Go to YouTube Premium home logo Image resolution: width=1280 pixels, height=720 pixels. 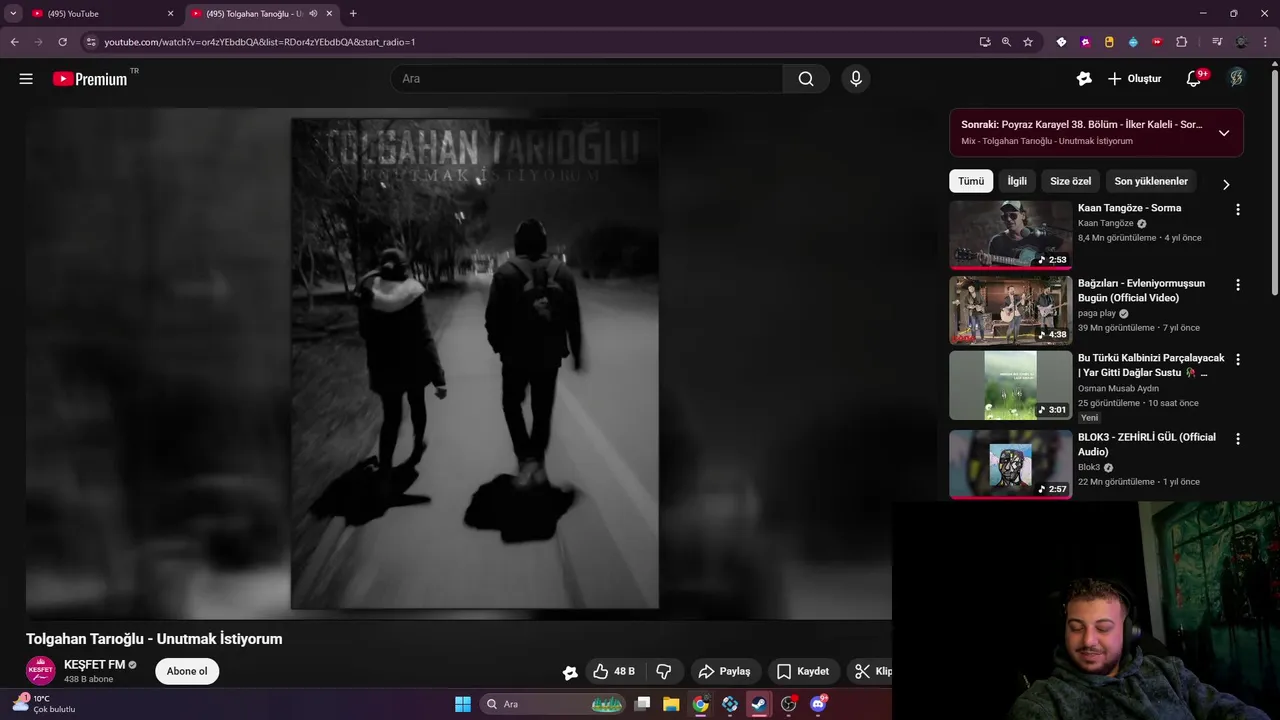(x=90, y=79)
